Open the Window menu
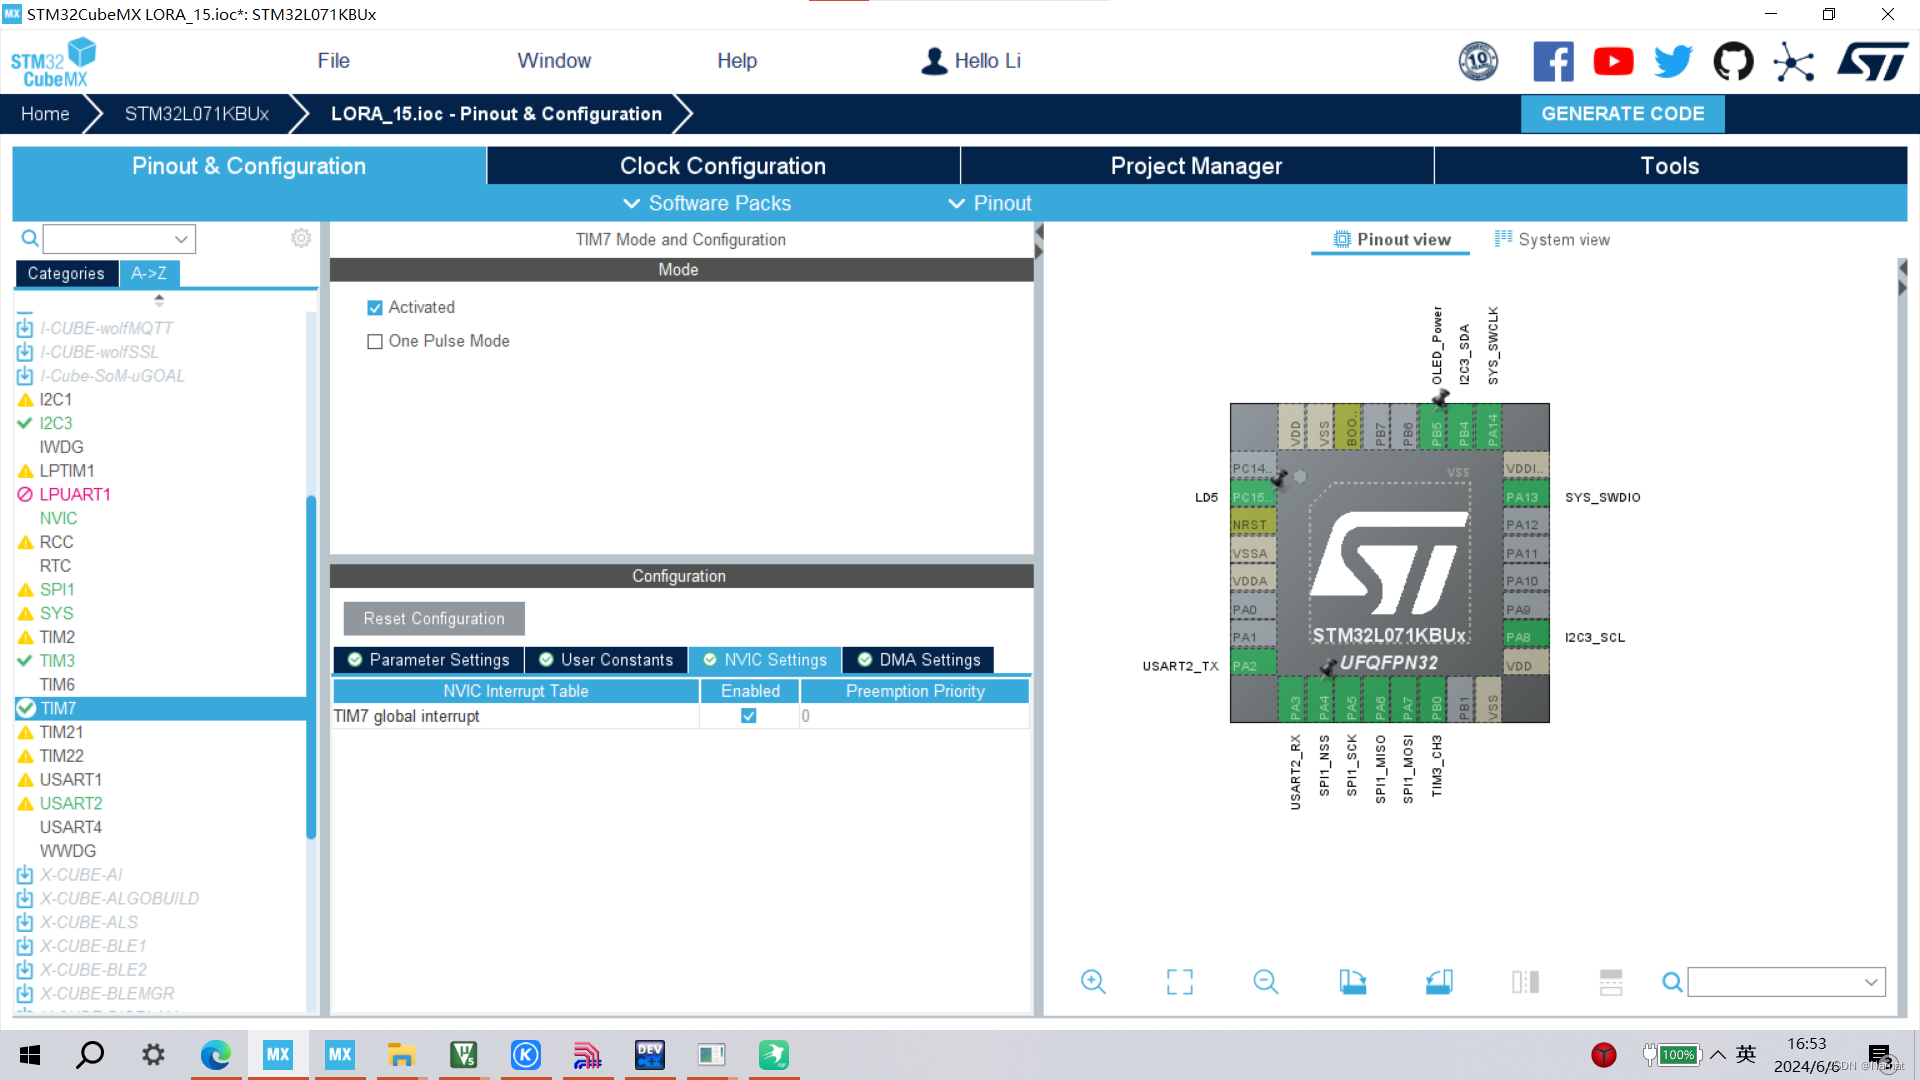 click(554, 61)
